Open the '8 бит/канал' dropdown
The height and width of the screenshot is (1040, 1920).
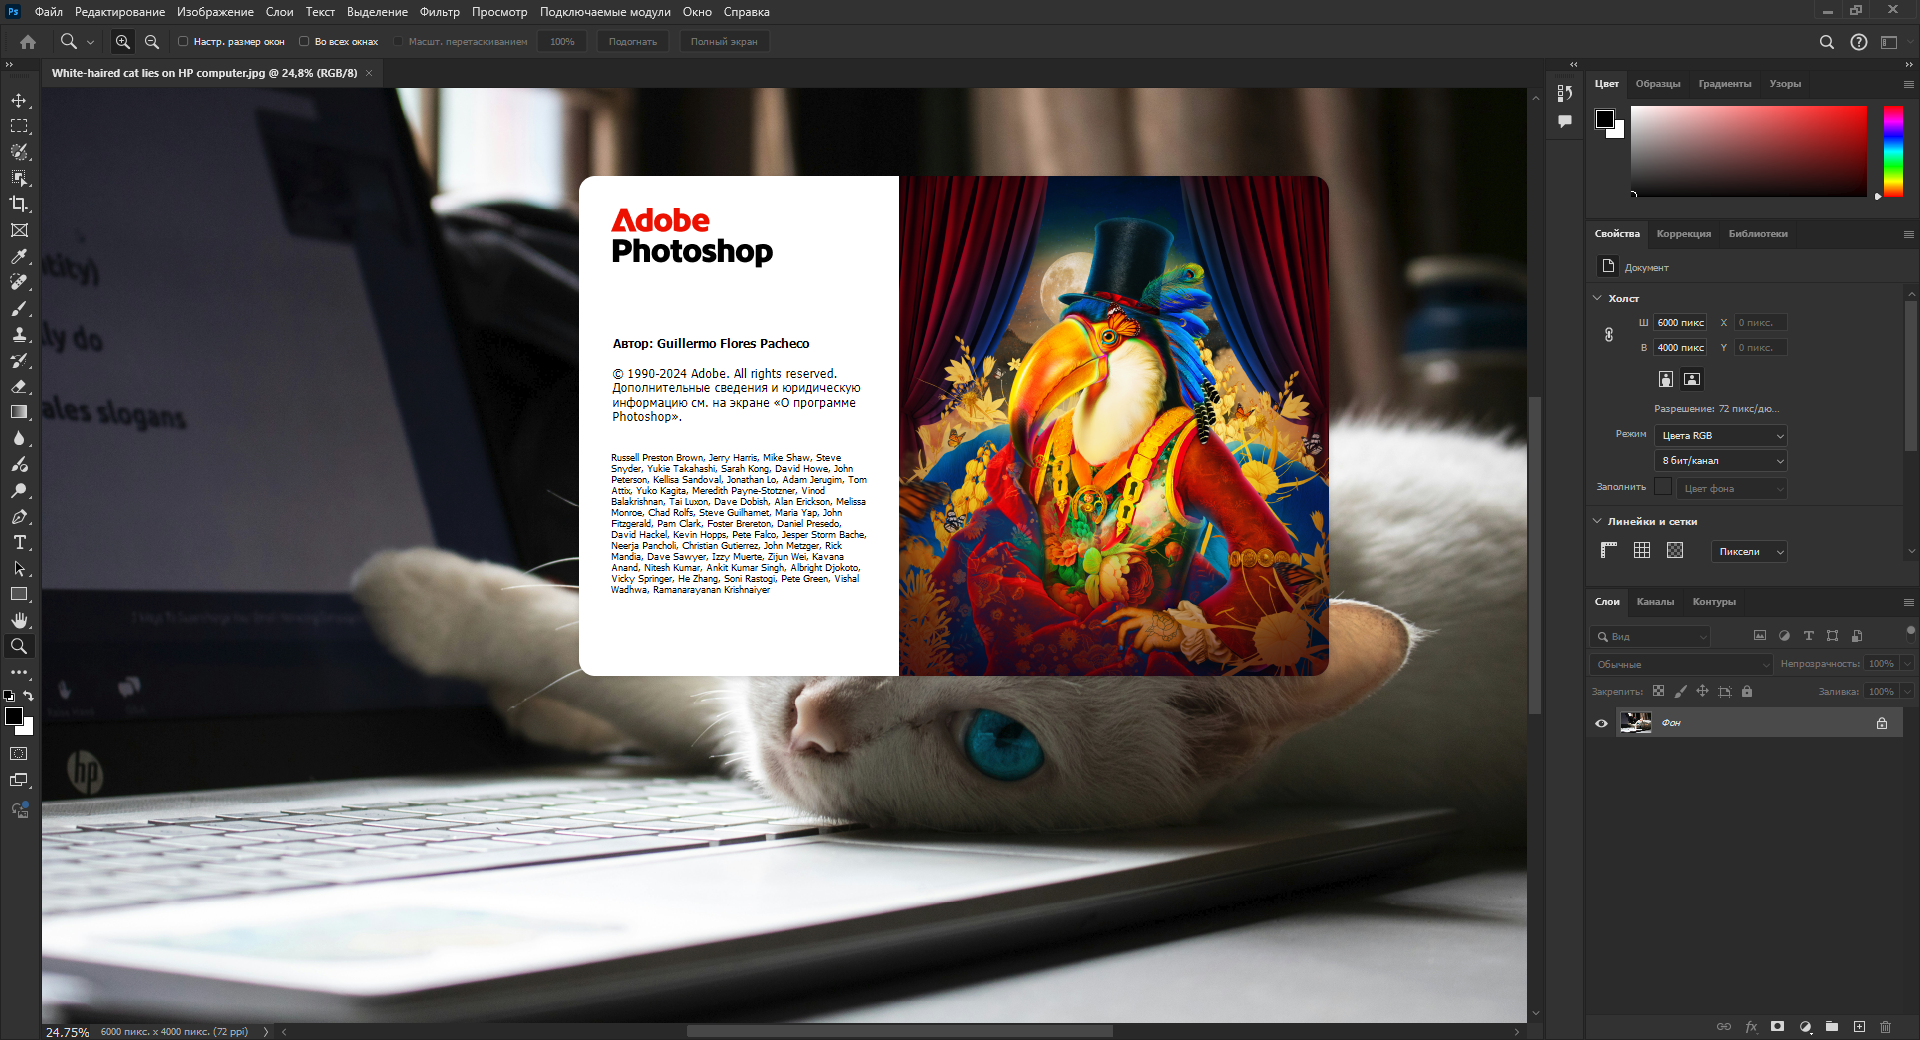(1721, 461)
